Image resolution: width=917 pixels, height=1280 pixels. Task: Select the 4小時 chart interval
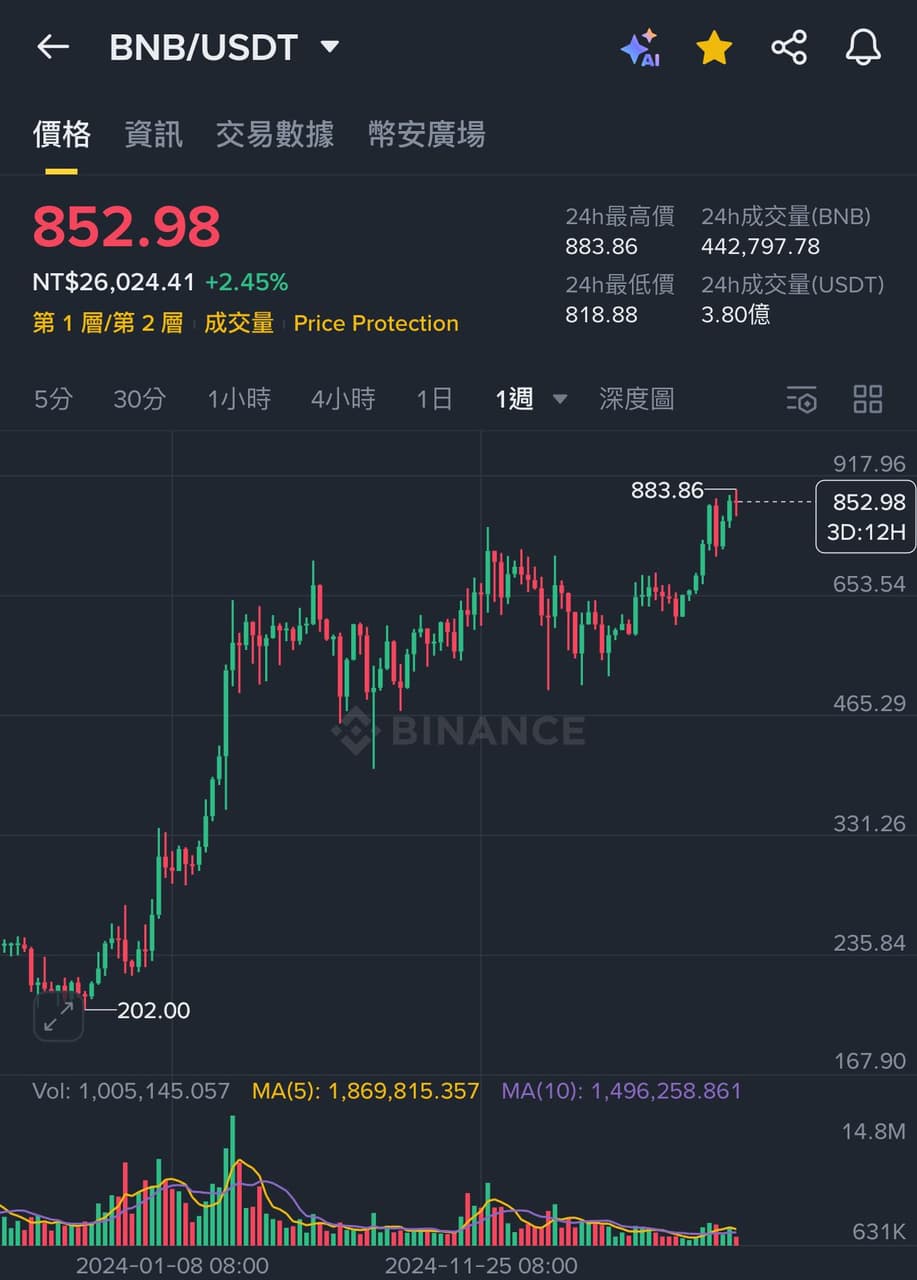pyautogui.click(x=343, y=399)
